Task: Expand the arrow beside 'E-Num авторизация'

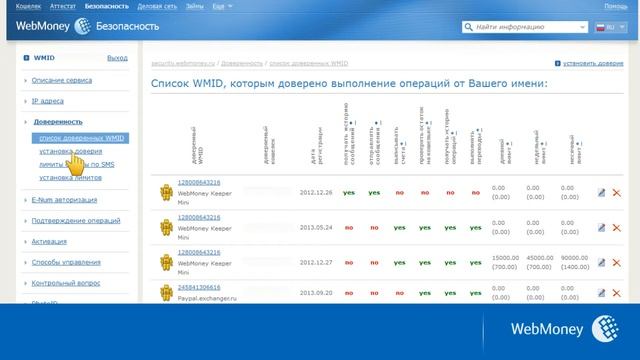Action: (x=25, y=200)
